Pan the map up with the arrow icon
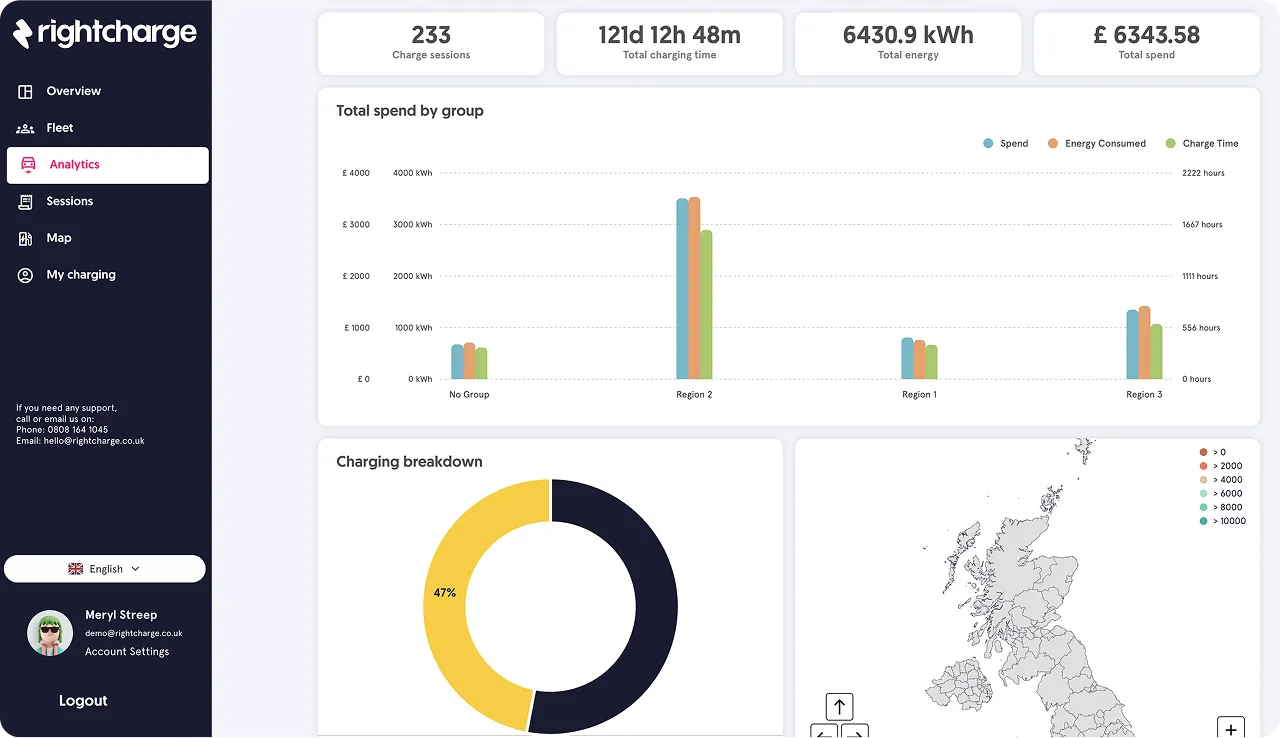 pyautogui.click(x=839, y=706)
